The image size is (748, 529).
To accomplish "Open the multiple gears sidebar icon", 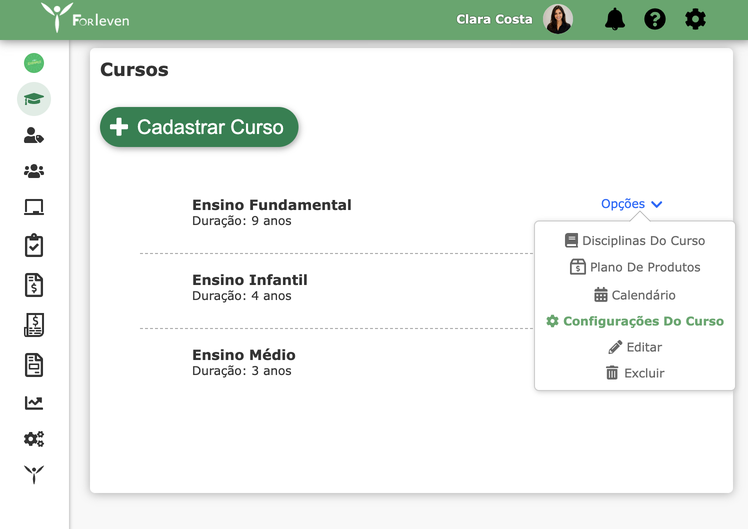I will pyautogui.click(x=34, y=439).
